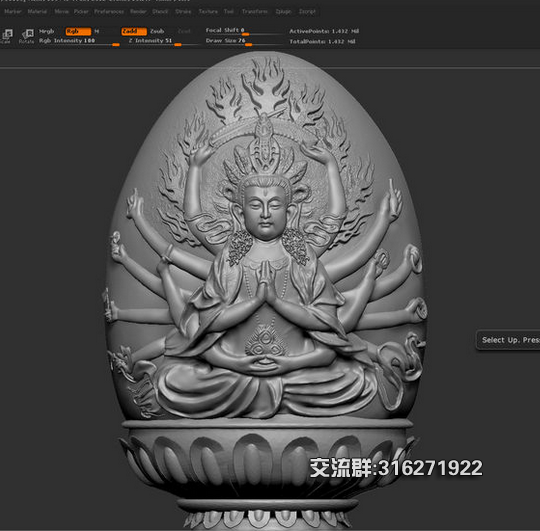Click the TotalPoints count readout
540x531 pixels.
(x=322, y=42)
